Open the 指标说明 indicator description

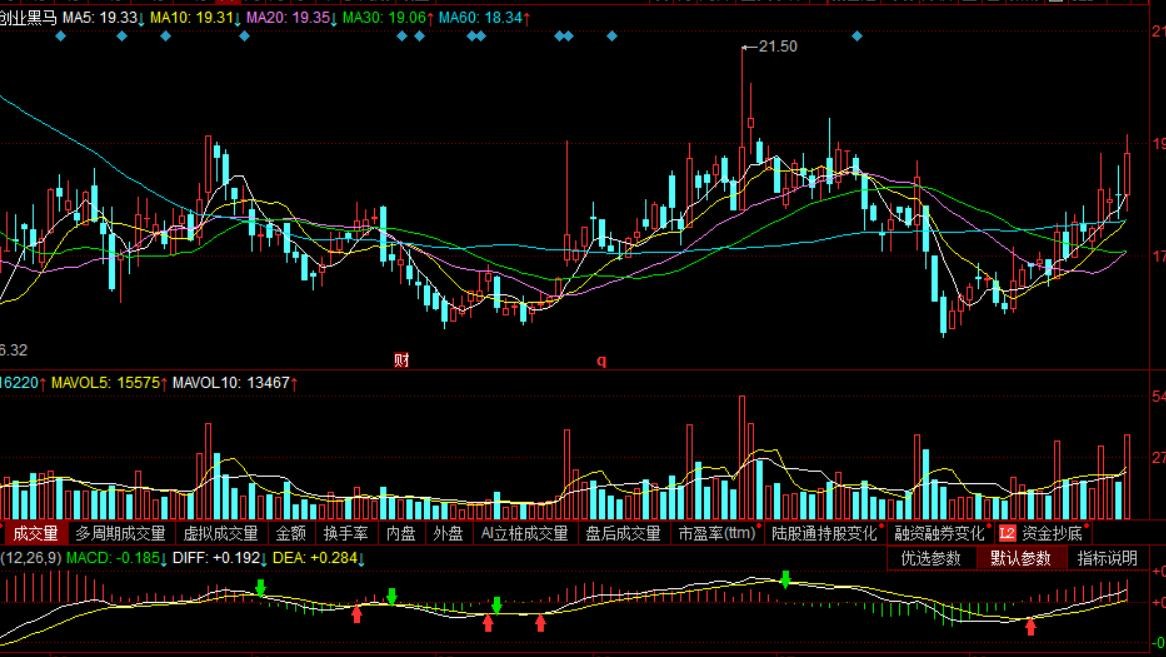click(1107, 558)
